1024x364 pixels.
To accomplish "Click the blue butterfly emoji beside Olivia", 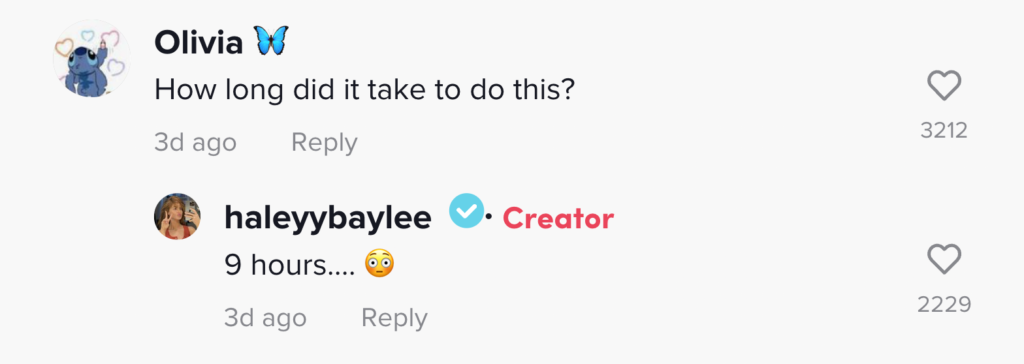I will coord(270,42).
